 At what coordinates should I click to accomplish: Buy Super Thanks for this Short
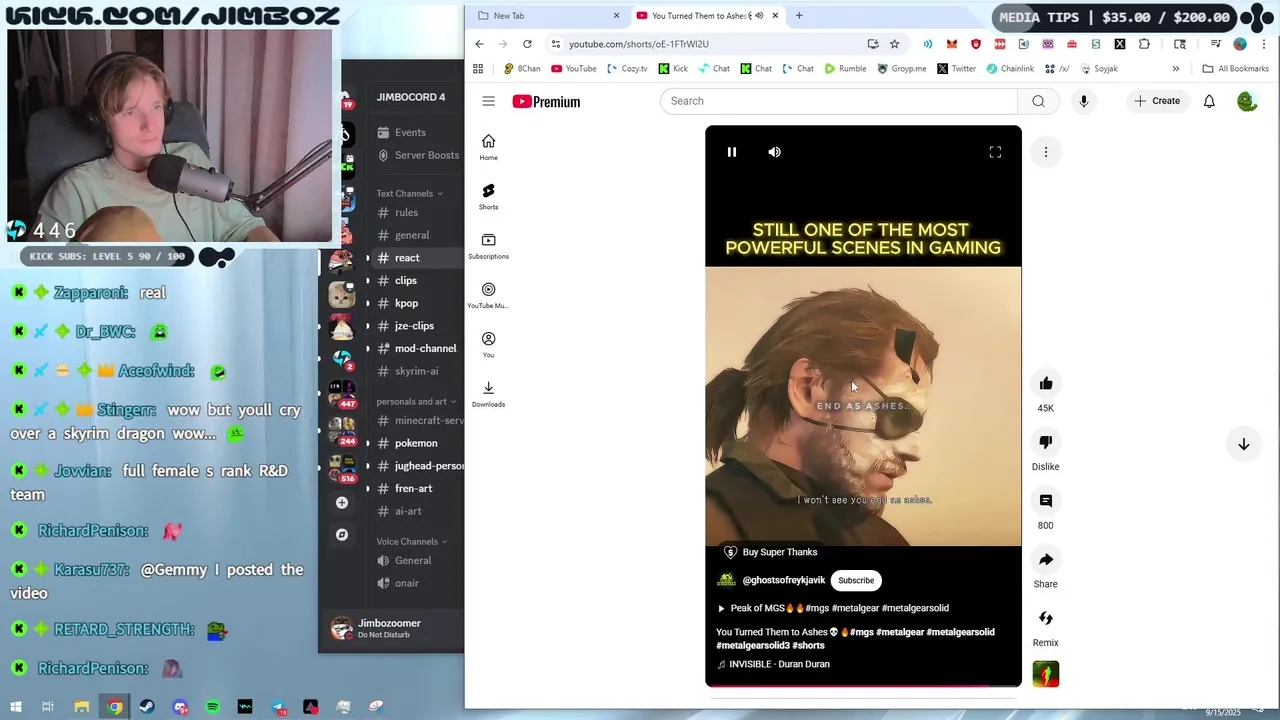tap(770, 552)
